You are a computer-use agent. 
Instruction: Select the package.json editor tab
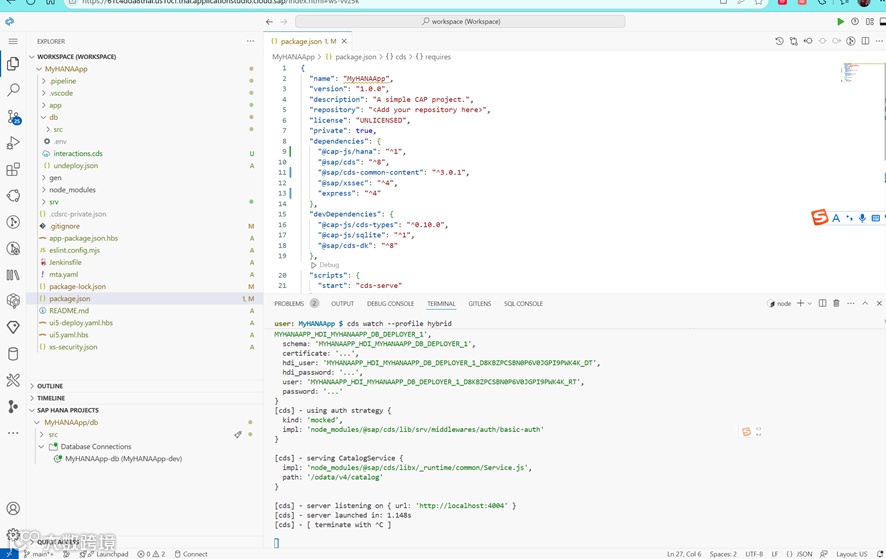(x=308, y=41)
